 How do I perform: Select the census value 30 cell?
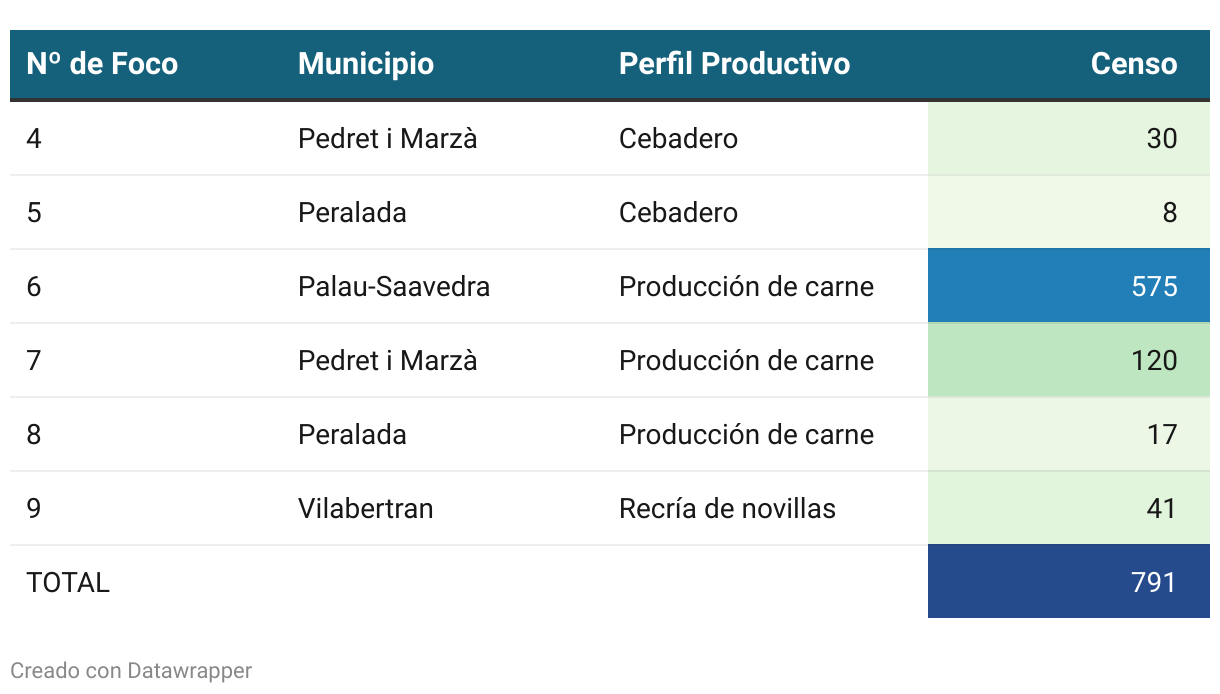tap(1068, 138)
